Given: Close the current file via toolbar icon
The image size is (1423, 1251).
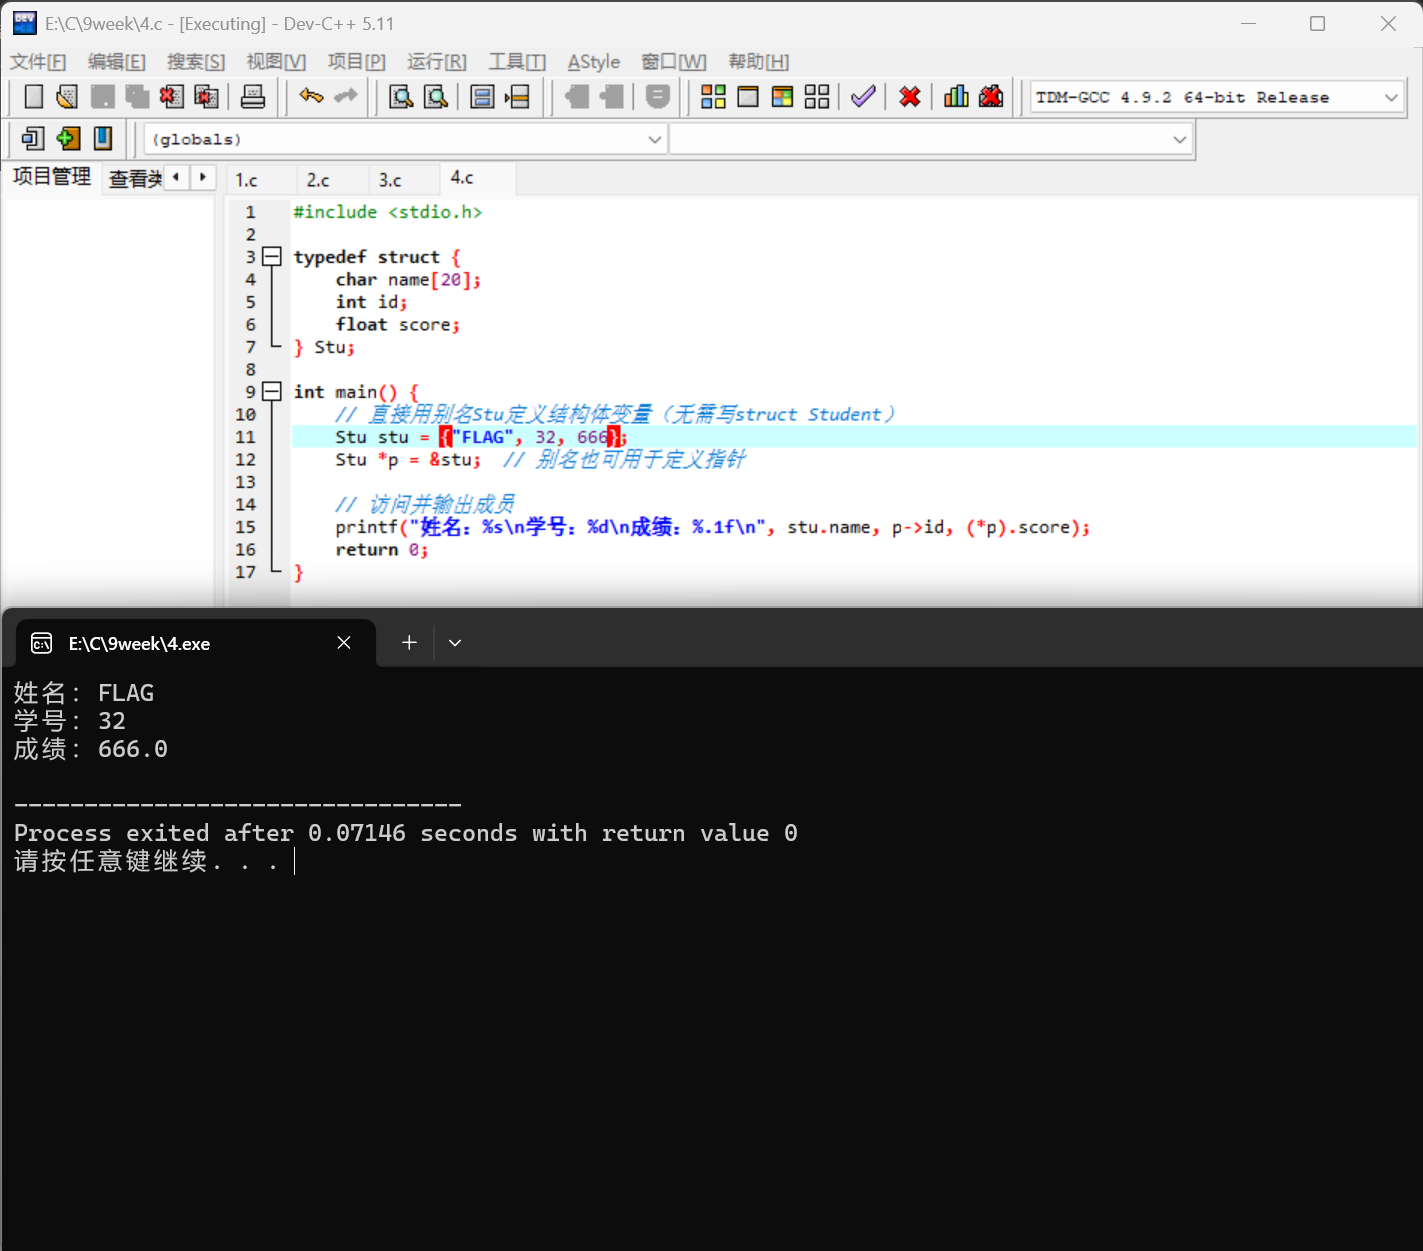Looking at the screenshot, I should point(171,97).
